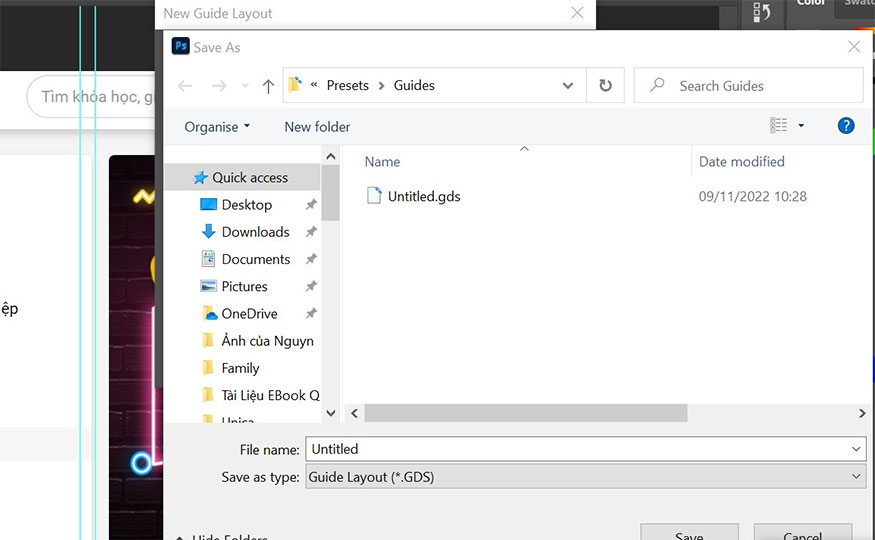The height and width of the screenshot is (540, 875).
Task: Click the horizontal scrollbar in file list
Action: [x=525, y=413]
